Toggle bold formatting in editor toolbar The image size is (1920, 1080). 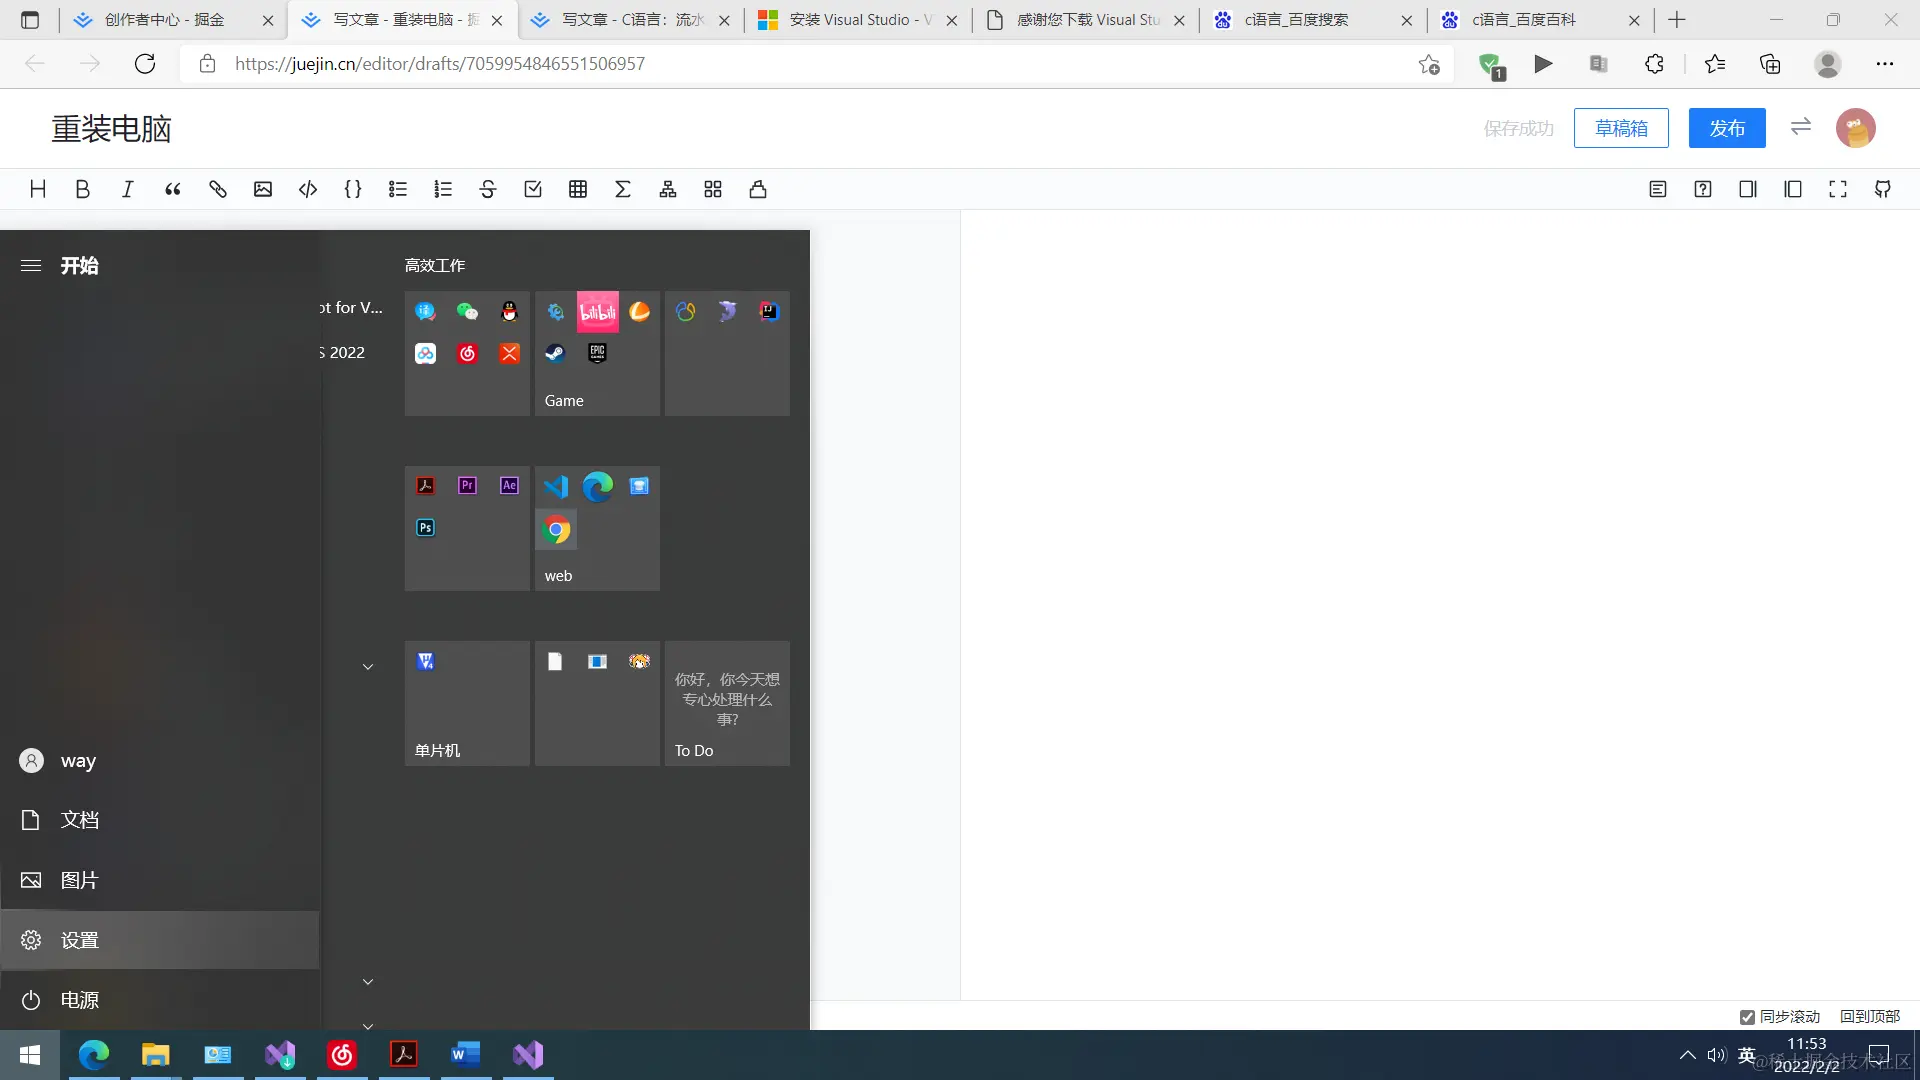pos(83,189)
